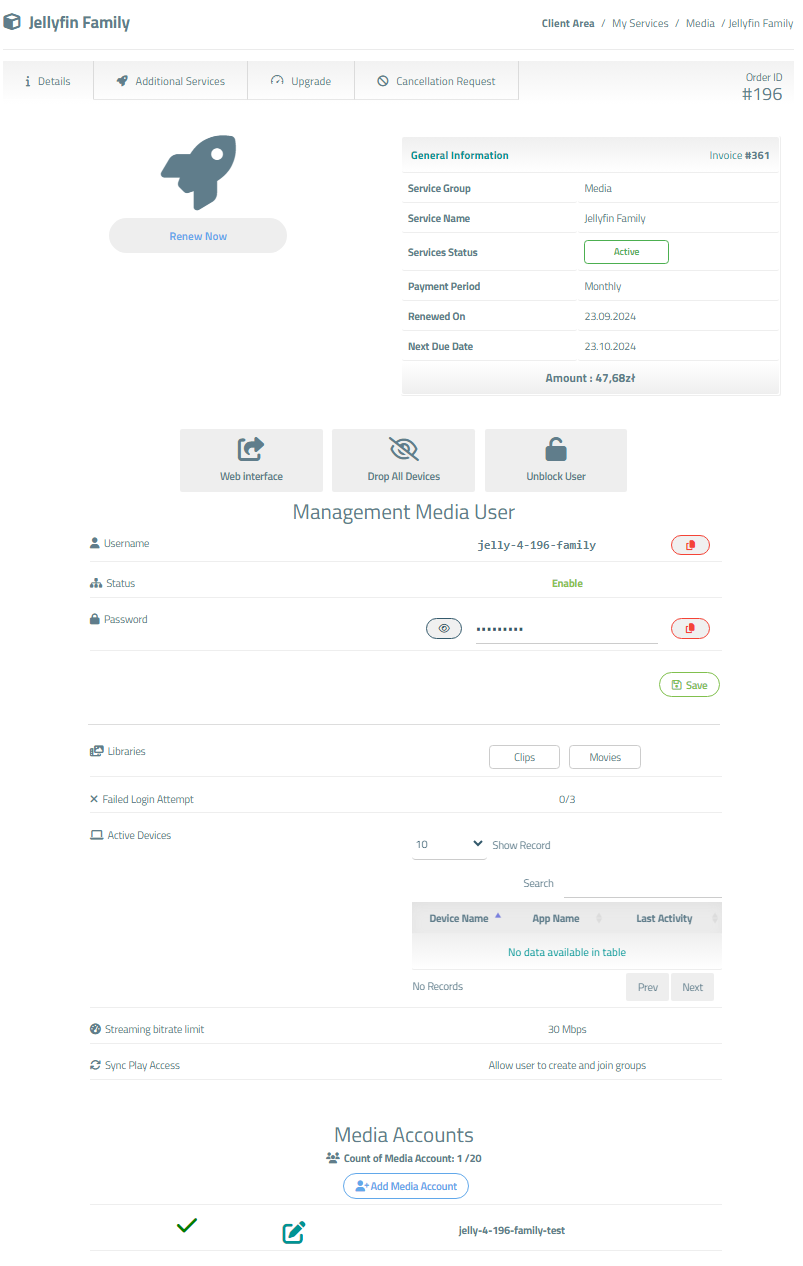Screen dimensions: 803x1266
Task: Sort table by Device Name column
Action: point(459,918)
